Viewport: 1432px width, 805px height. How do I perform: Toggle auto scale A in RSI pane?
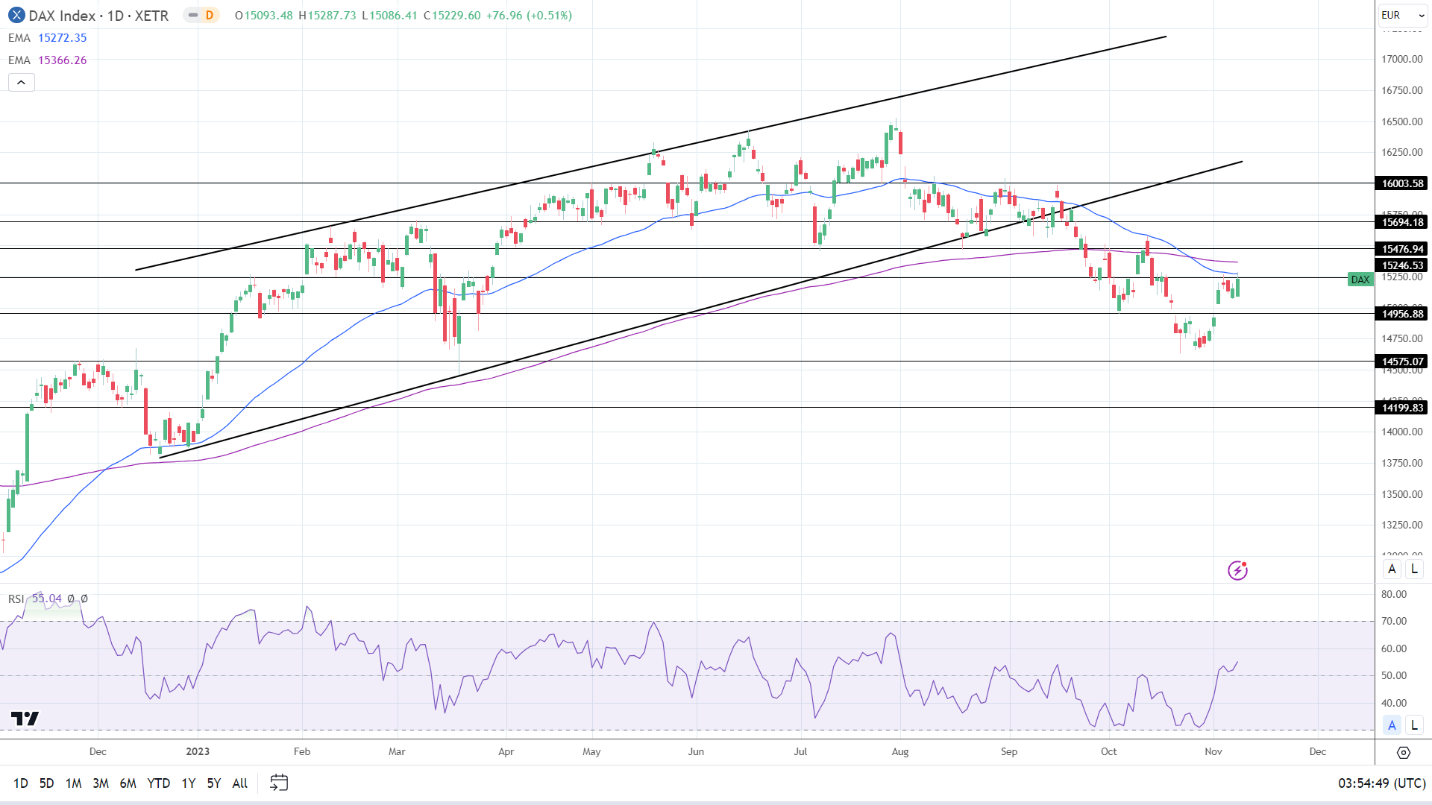click(x=1392, y=725)
